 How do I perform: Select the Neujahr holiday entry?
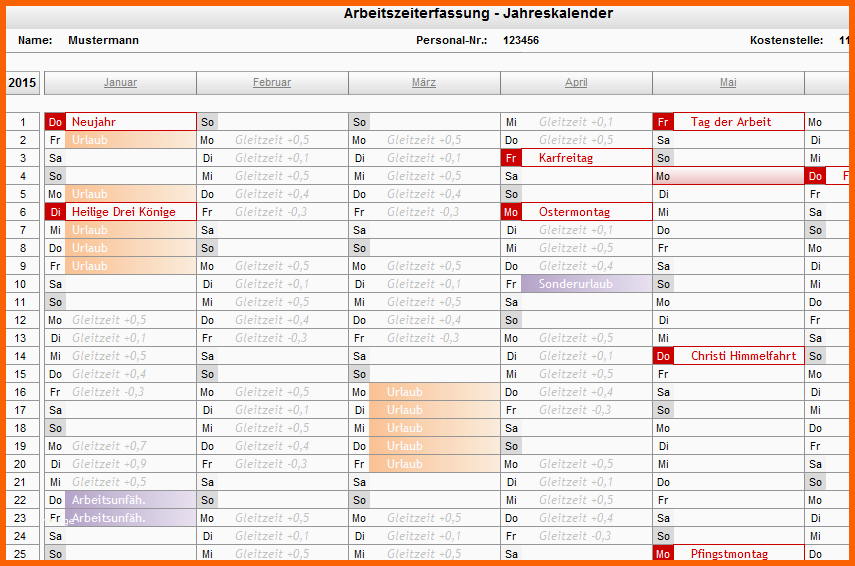130,122
